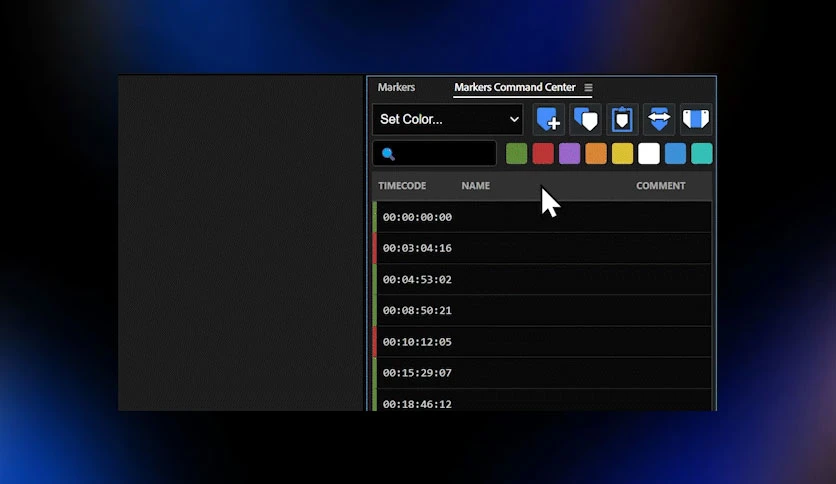Click the blue and white split marker icon
Viewport: 836px width, 484px height.
point(696,119)
